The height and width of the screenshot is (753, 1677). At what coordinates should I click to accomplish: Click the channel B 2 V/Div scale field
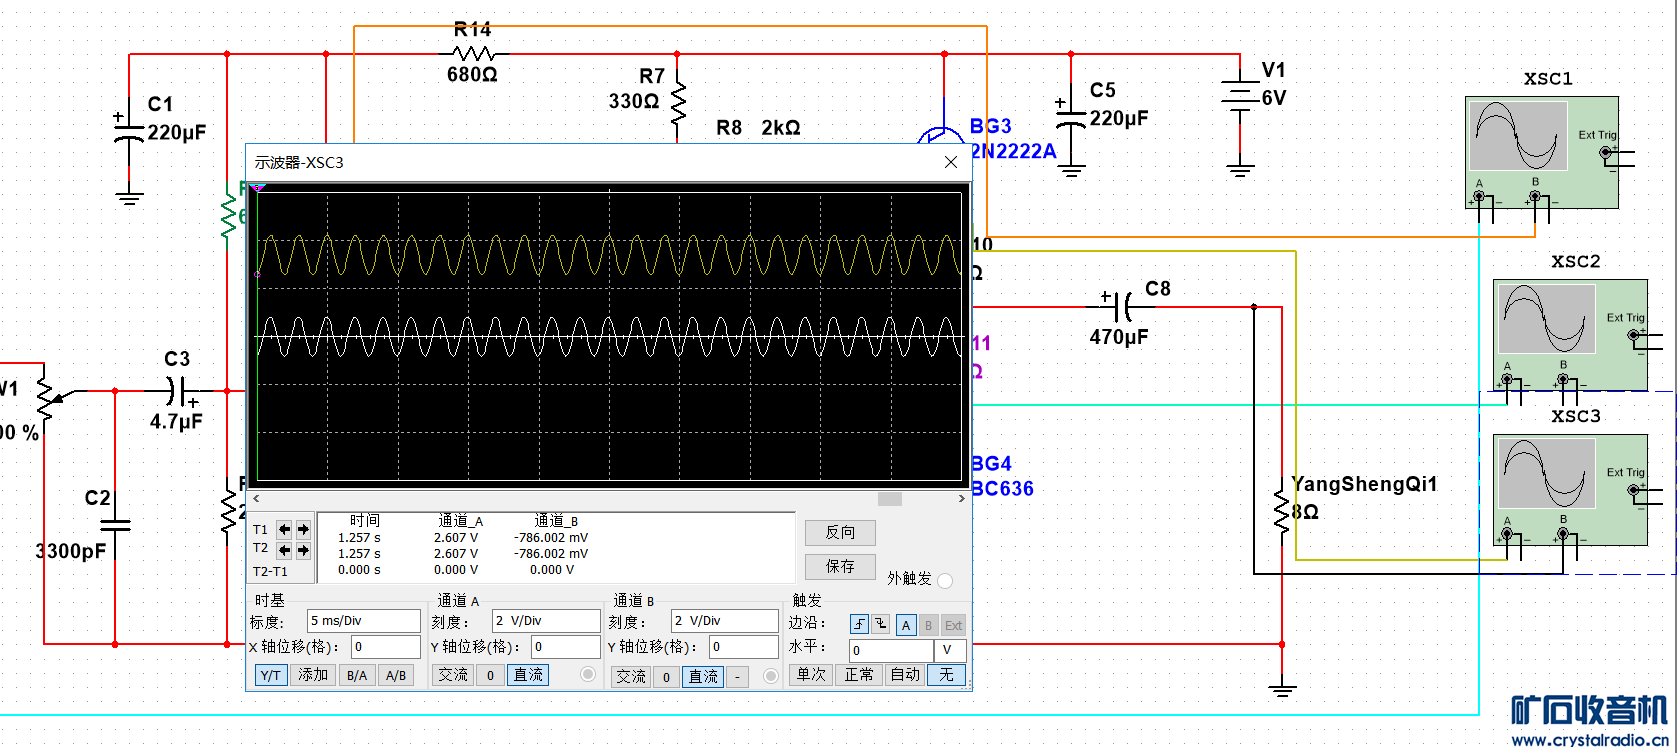pyautogui.click(x=725, y=621)
